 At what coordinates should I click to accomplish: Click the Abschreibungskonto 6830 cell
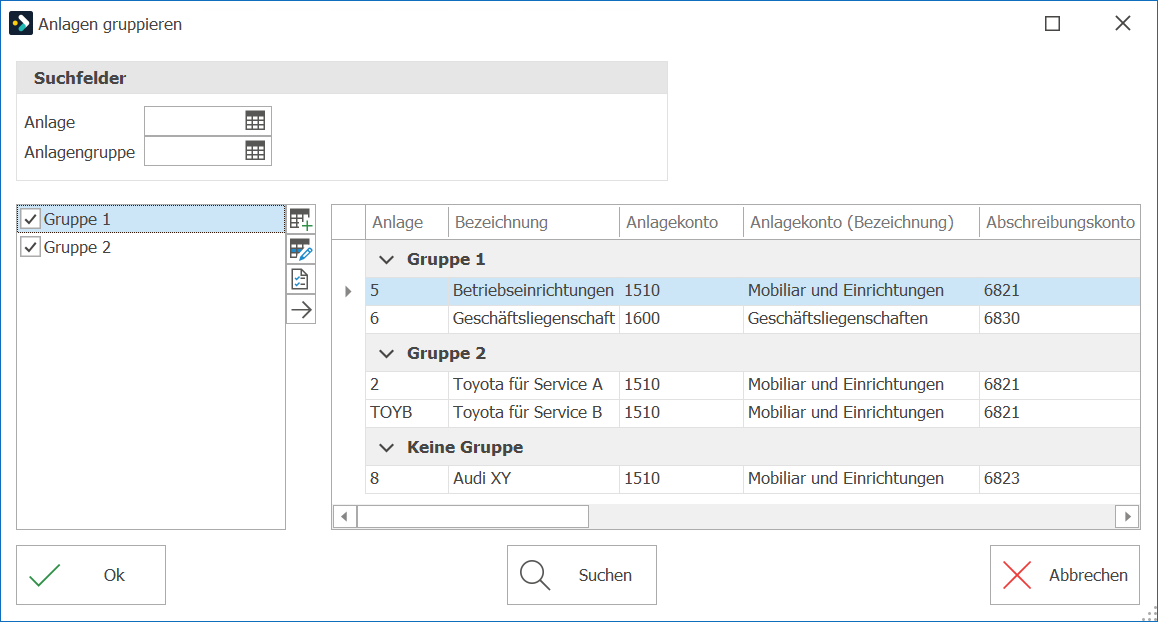tap(1060, 319)
